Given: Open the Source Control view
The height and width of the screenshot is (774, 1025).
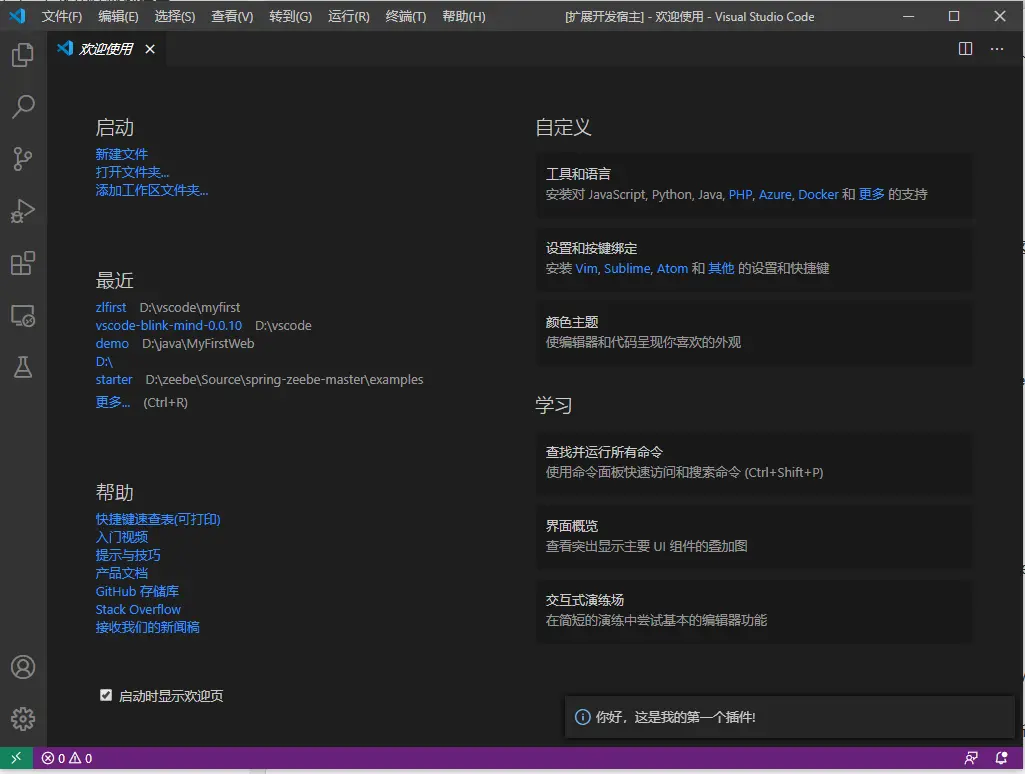Looking at the screenshot, I should pos(22,159).
